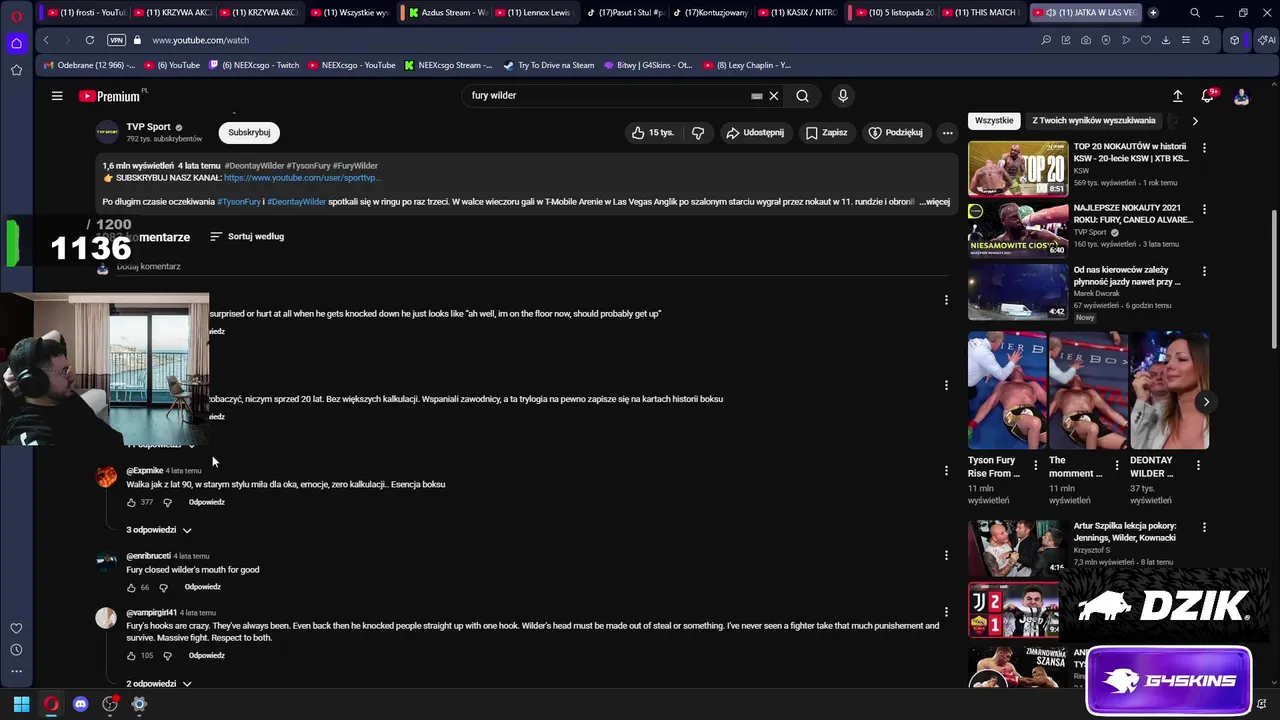This screenshot has height=720, width=1280.
Task: Open Opera snapshot camera tool
Action: click(1086, 40)
